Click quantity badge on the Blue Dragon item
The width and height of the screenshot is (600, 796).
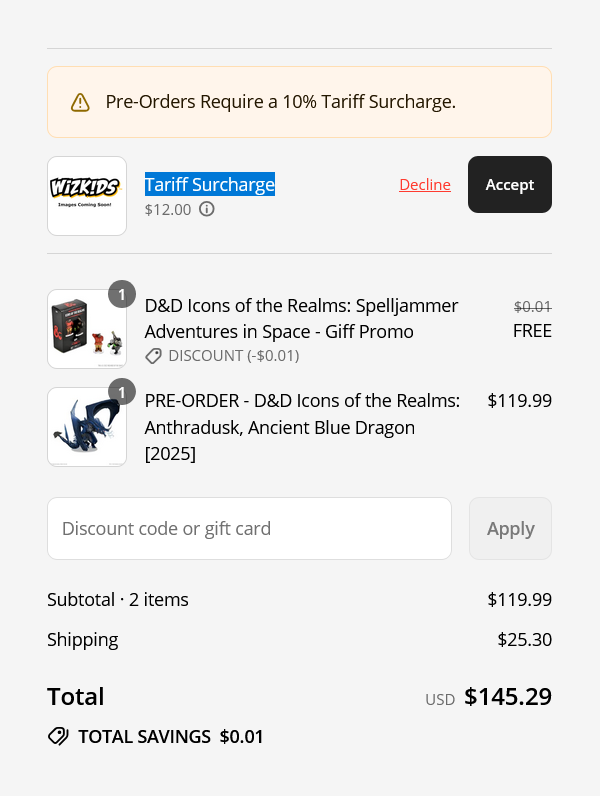122,391
